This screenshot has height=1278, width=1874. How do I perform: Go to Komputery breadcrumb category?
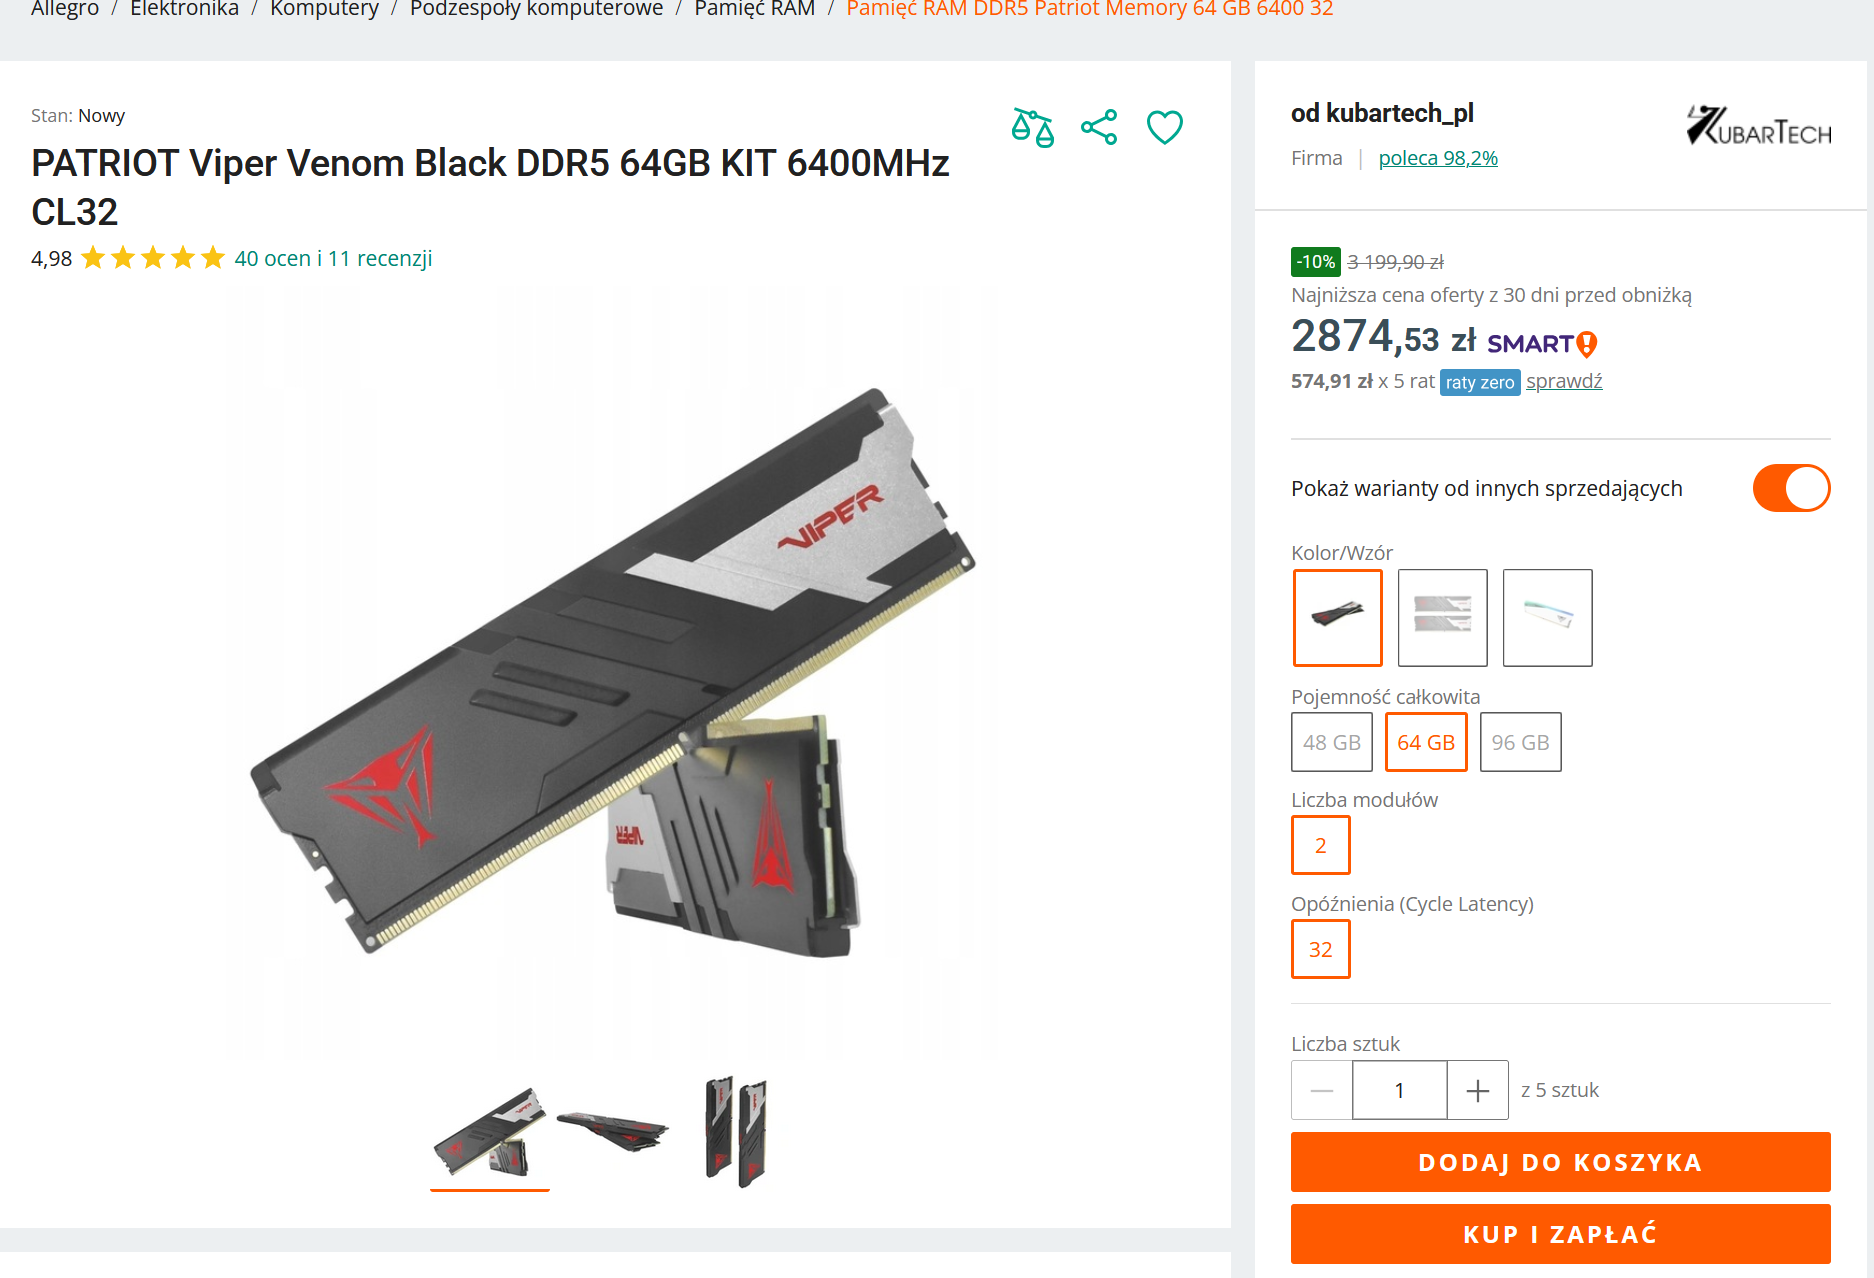pyautogui.click(x=324, y=9)
